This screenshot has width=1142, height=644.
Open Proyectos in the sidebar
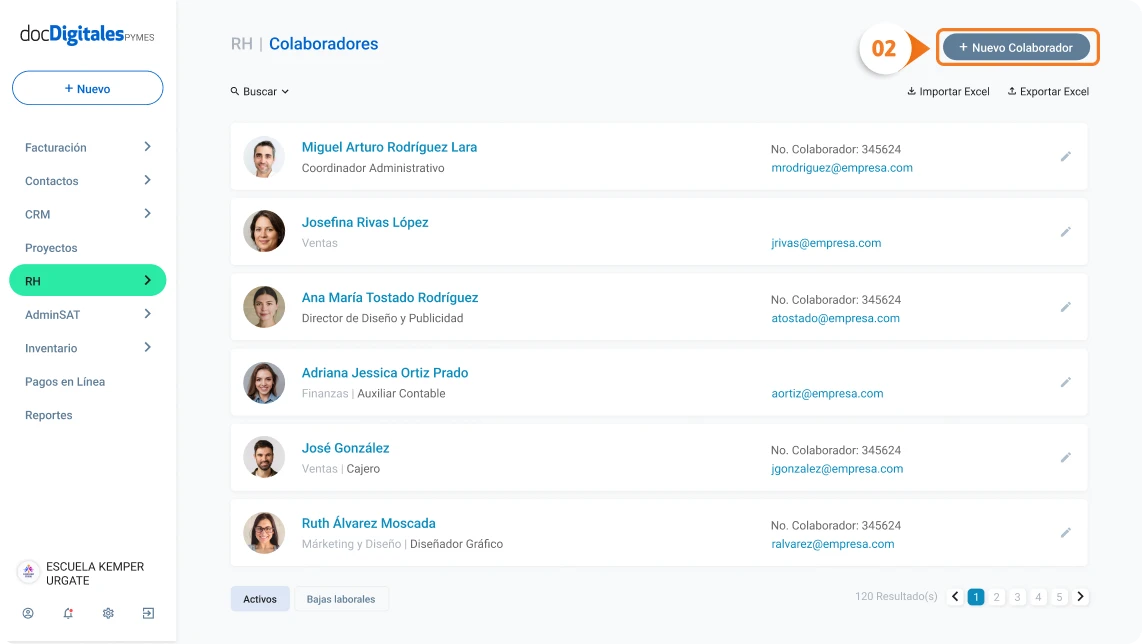(x=51, y=248)
